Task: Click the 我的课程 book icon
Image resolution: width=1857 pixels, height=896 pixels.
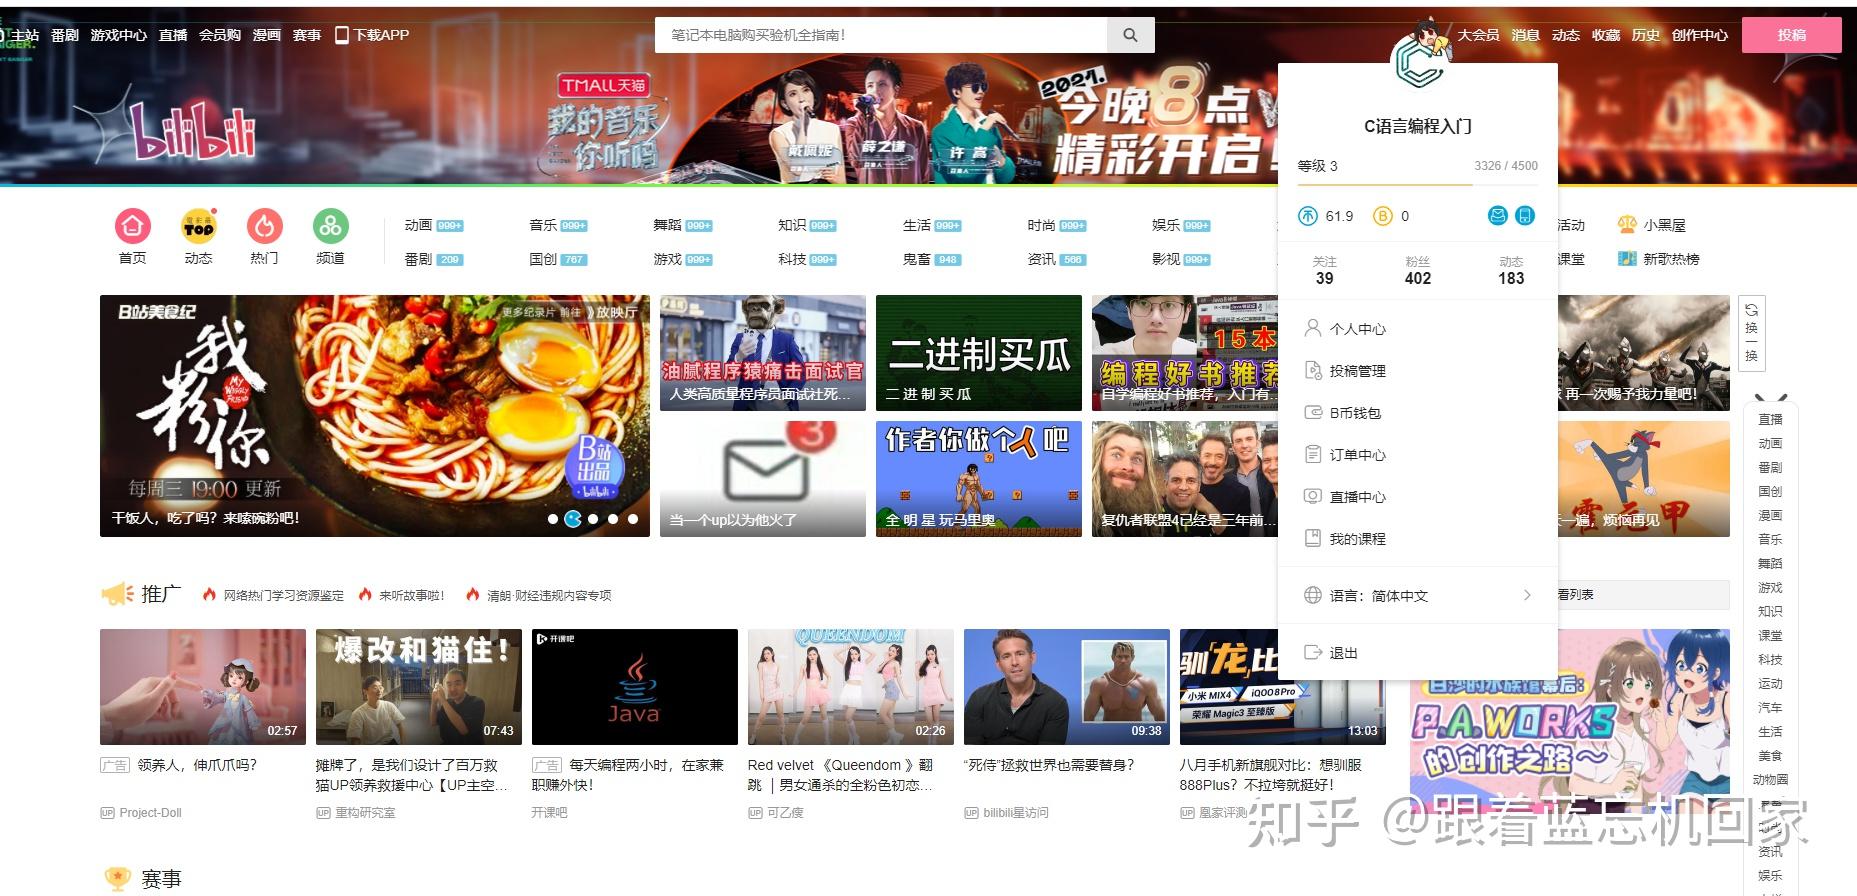Action: pos(1313,538)
